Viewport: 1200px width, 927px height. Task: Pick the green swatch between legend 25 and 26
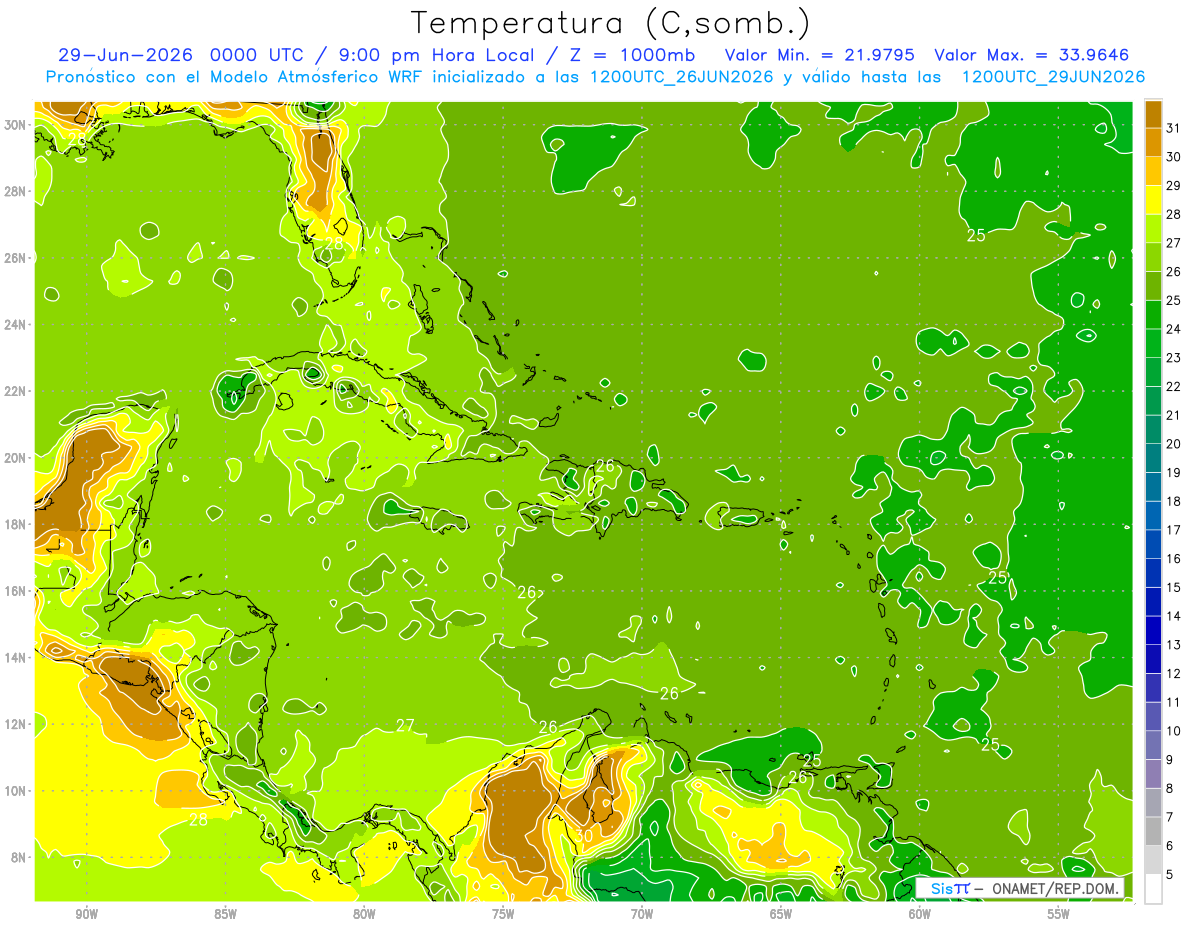pyautogui.click(x=1153, y=286)
